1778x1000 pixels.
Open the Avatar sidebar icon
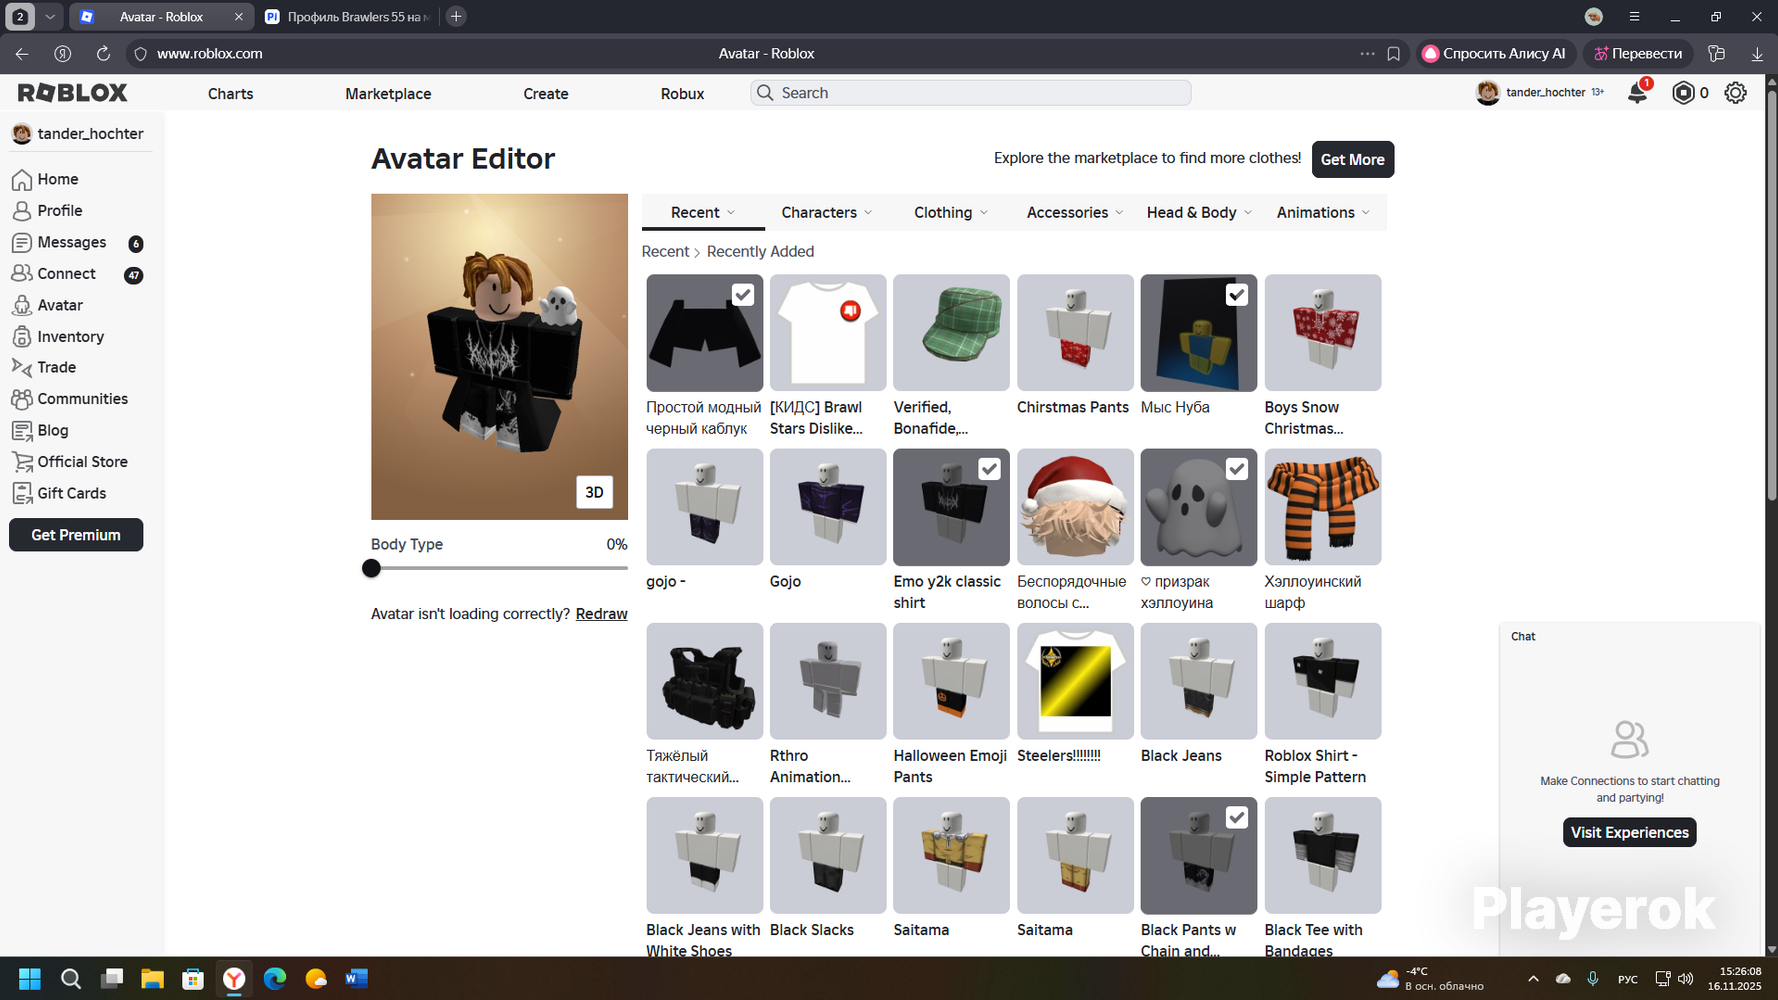pyautogui.click(x=22, y=305)
